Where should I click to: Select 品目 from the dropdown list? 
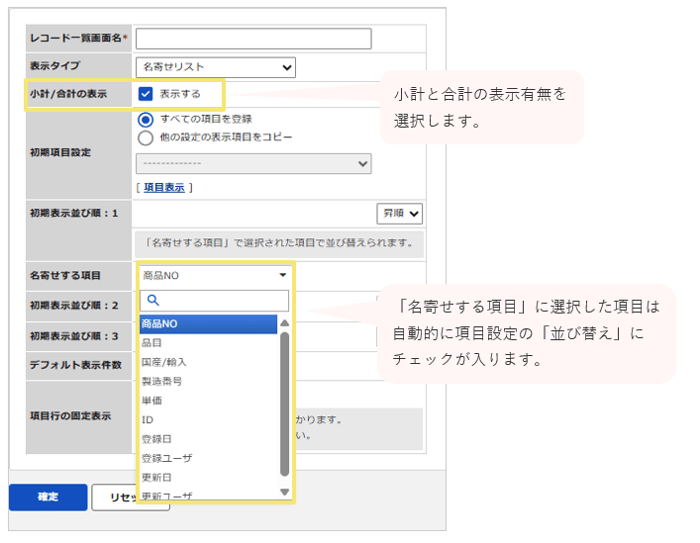pyautogui.click(x=208, y=343)
